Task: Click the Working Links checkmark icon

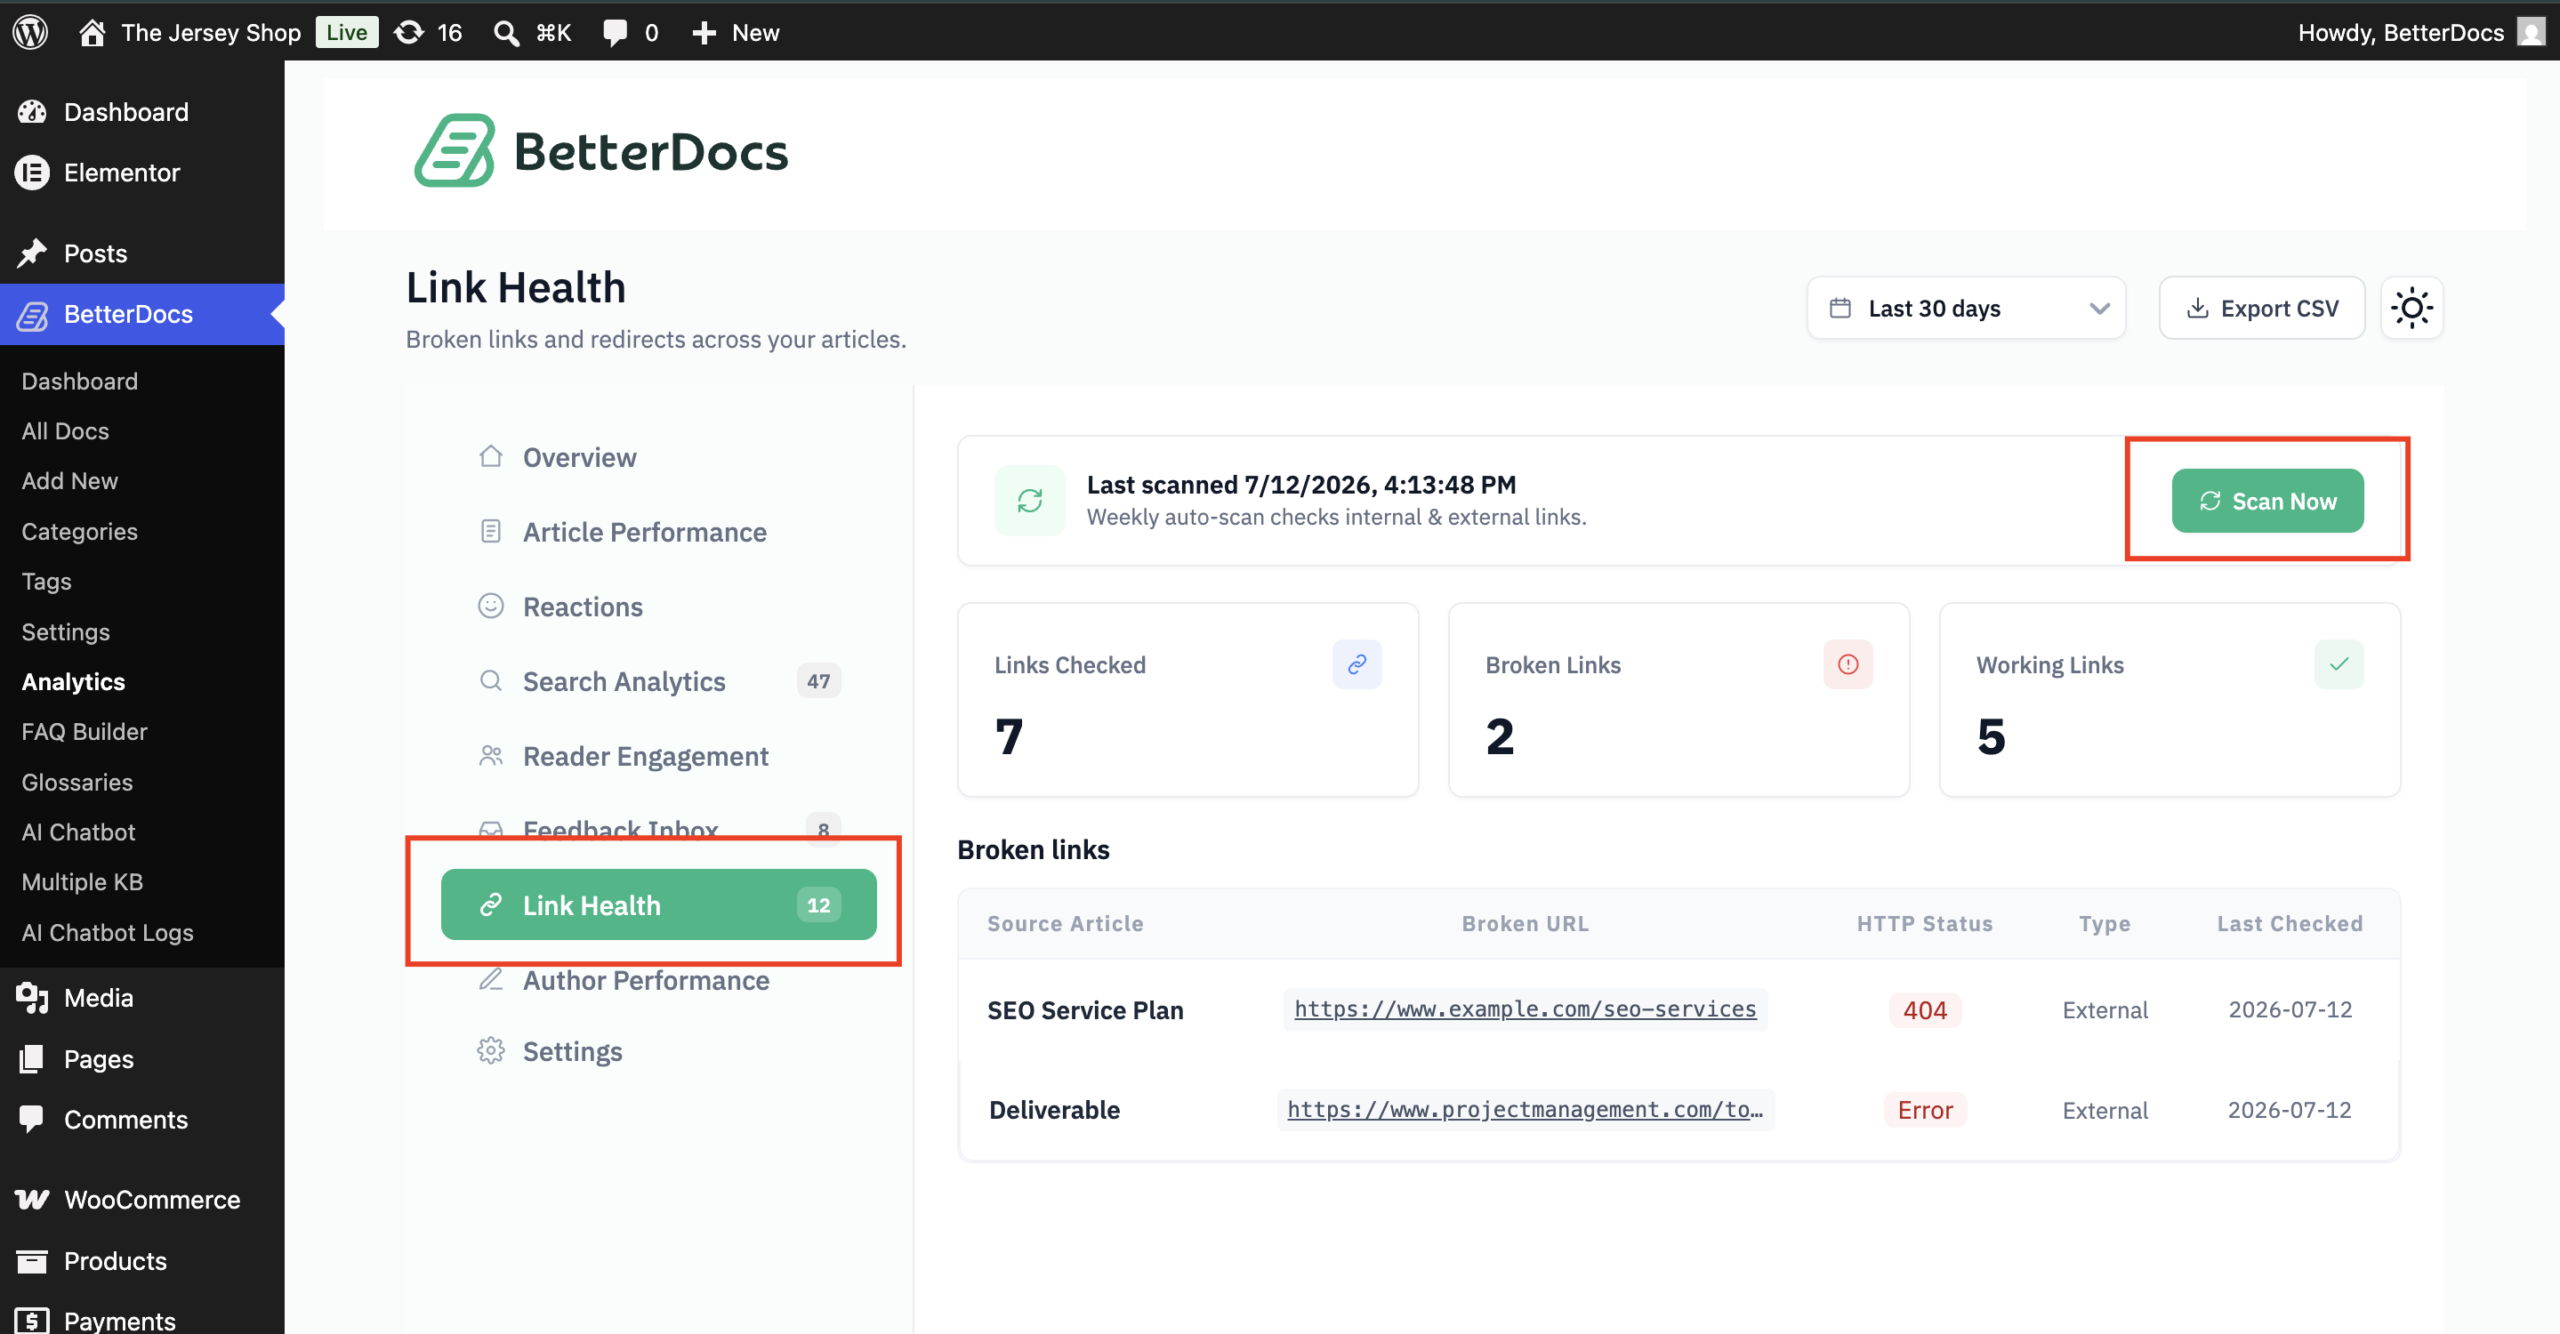Action: click(x=2338, y=664)
